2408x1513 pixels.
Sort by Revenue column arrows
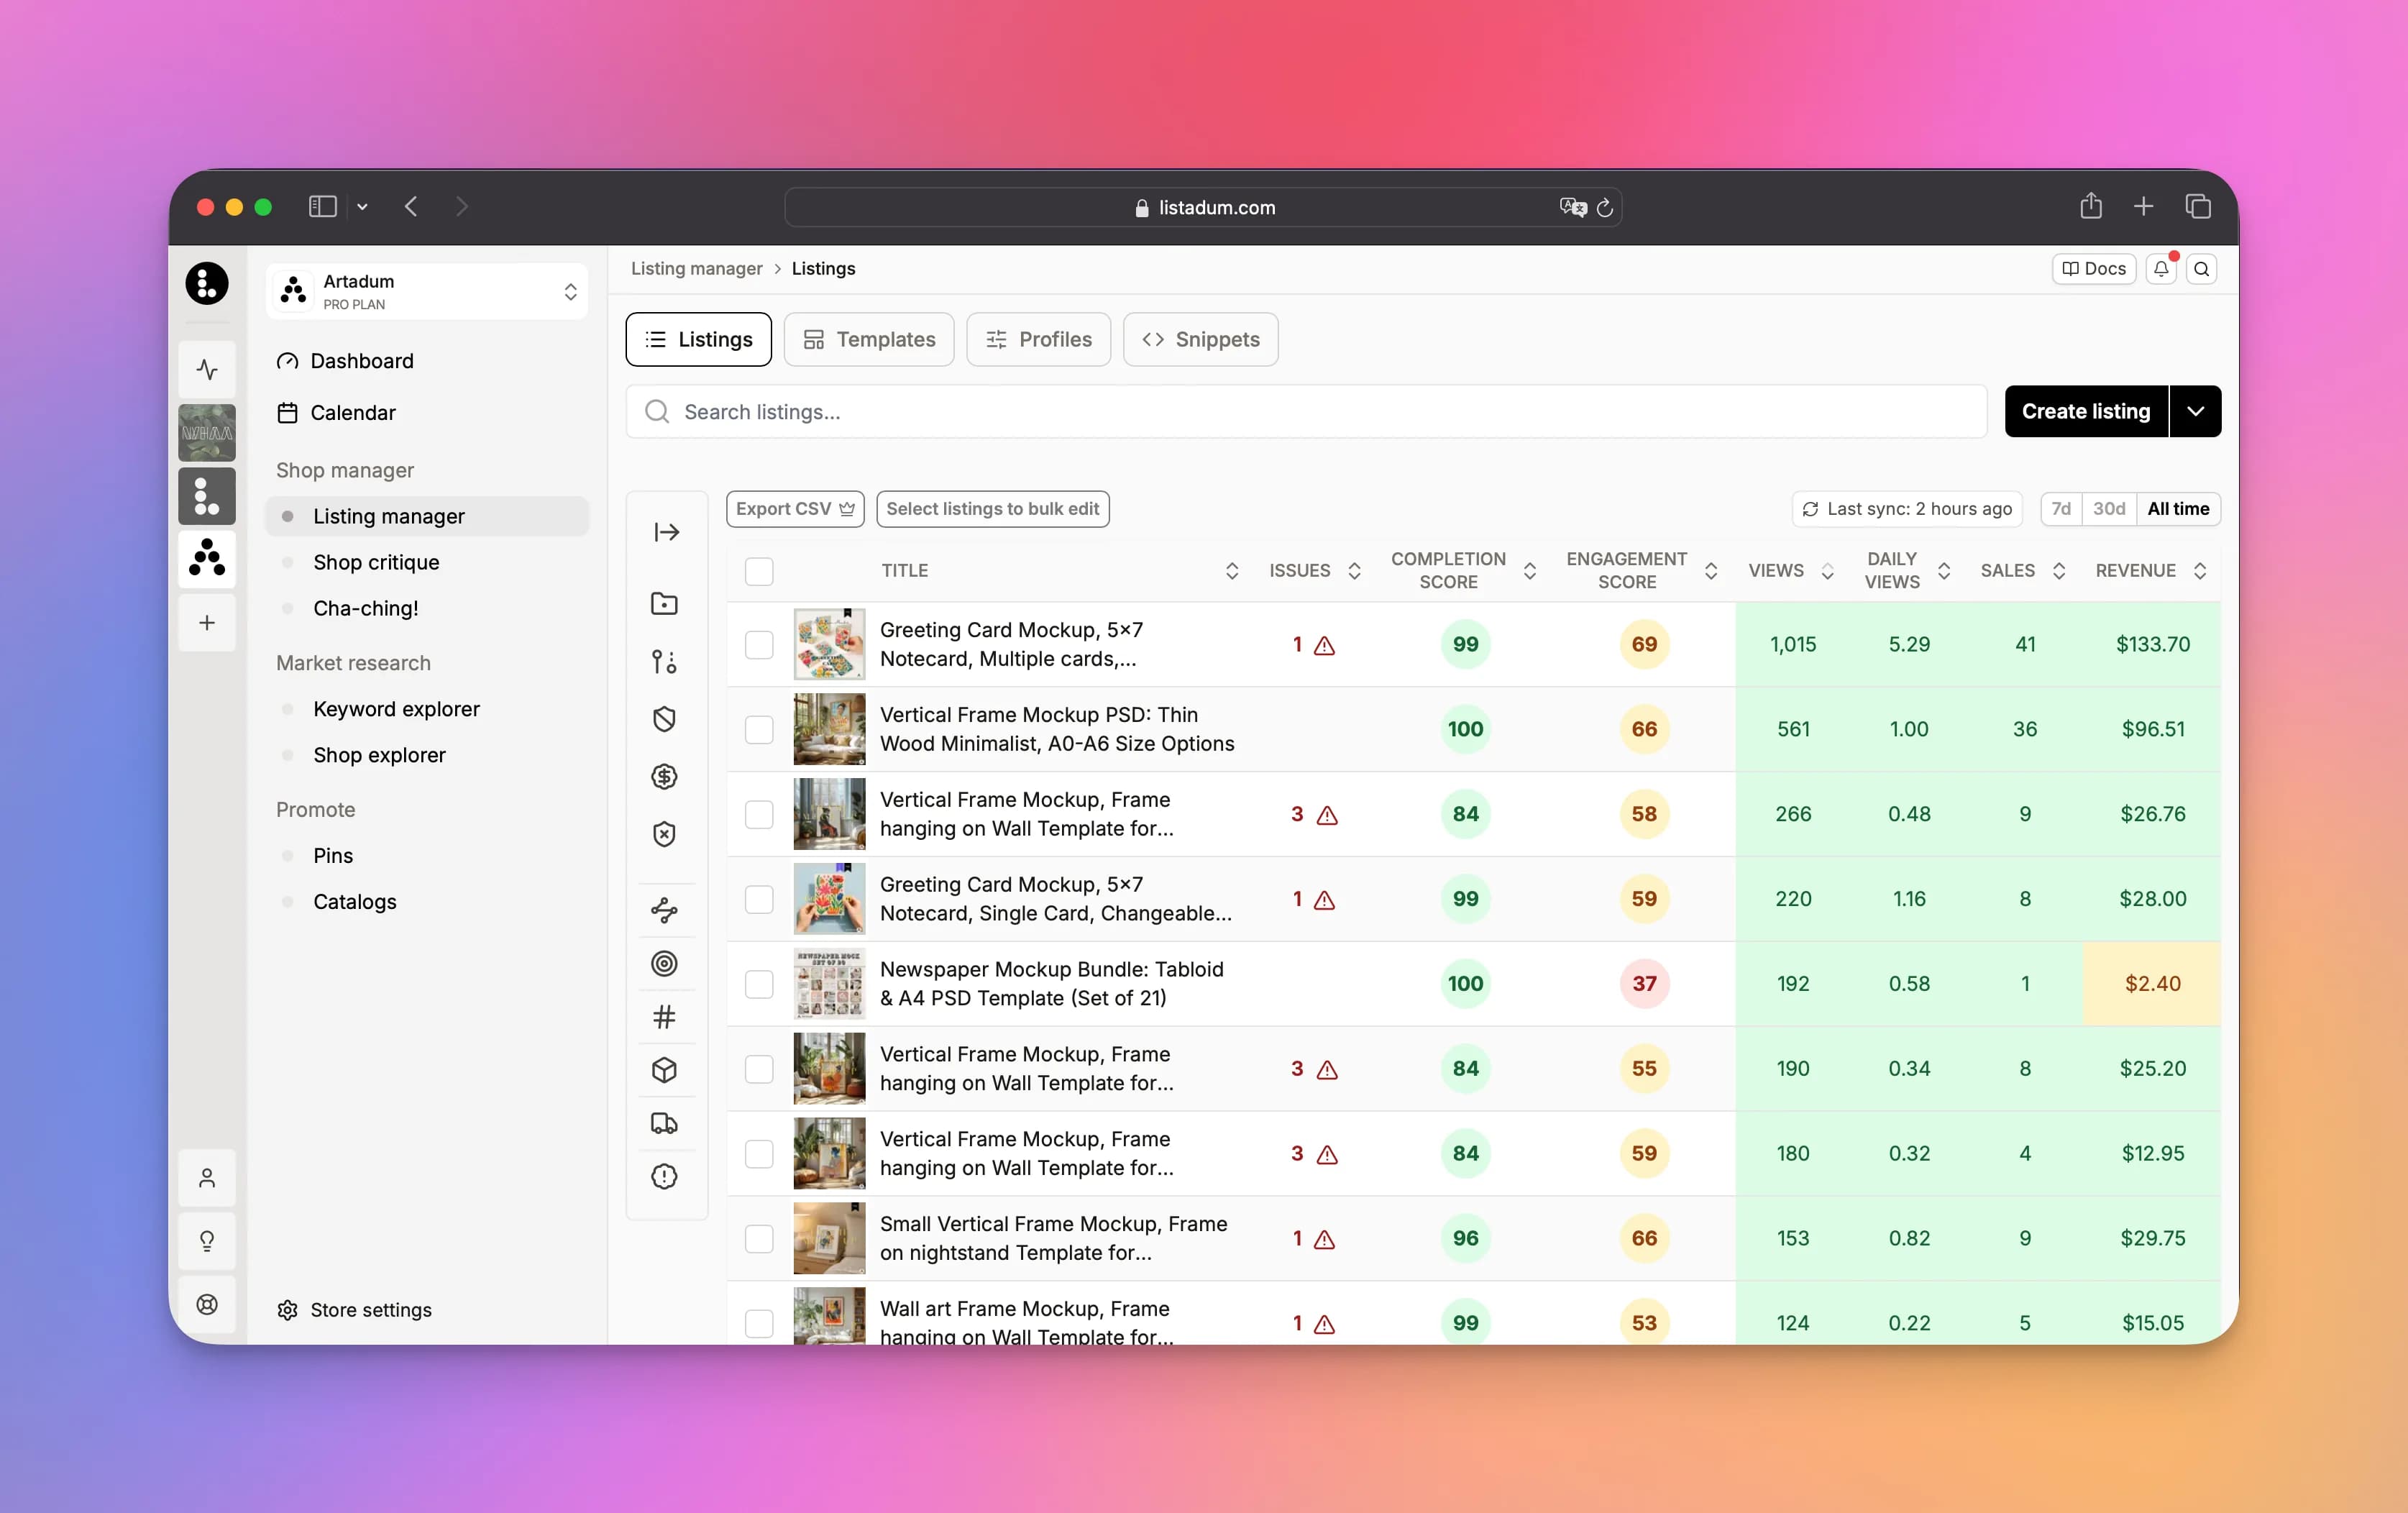(x=2200, y=571)
